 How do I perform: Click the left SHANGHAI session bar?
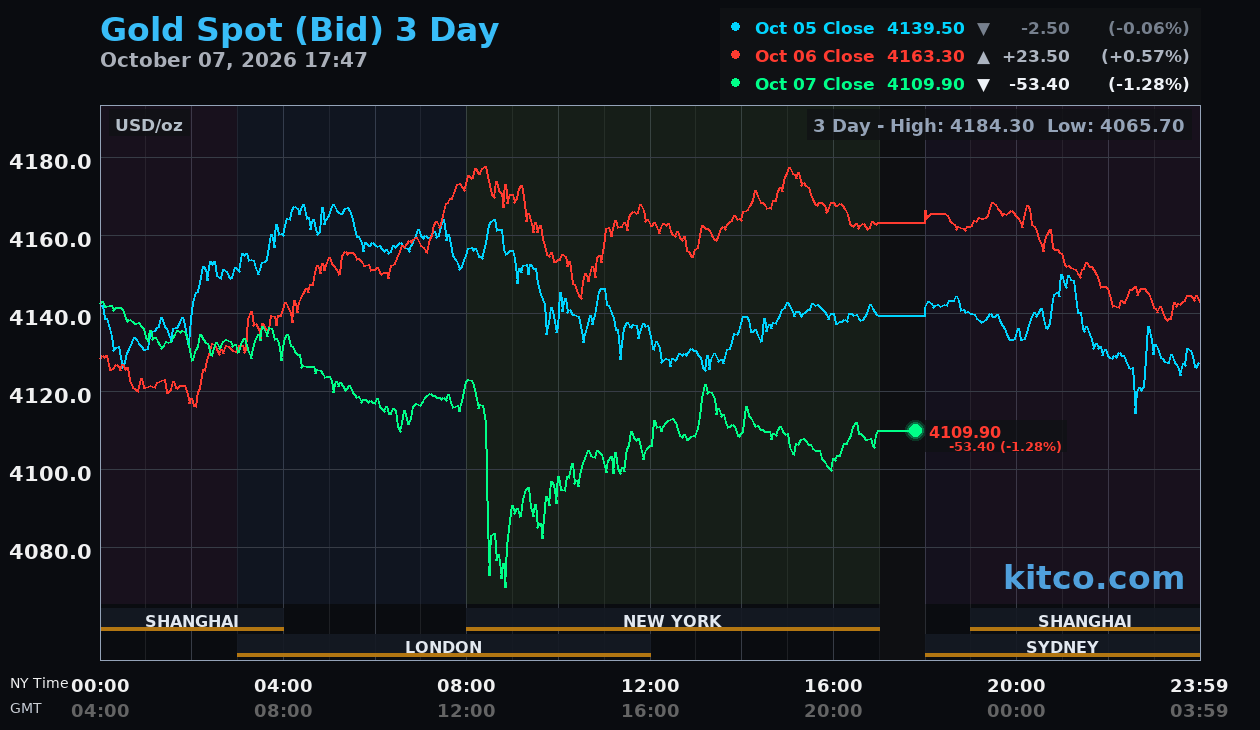pyautogui.click(x=192, y=620)
